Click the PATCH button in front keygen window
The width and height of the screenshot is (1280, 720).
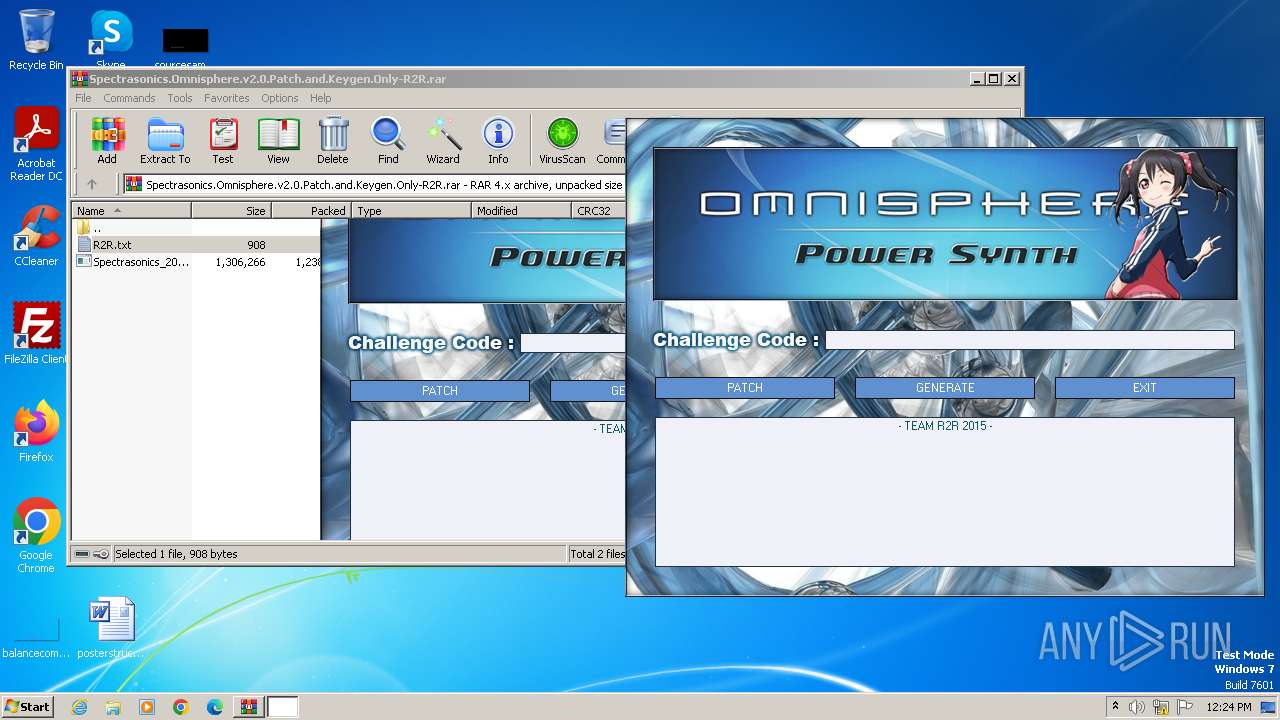point(745,388)
